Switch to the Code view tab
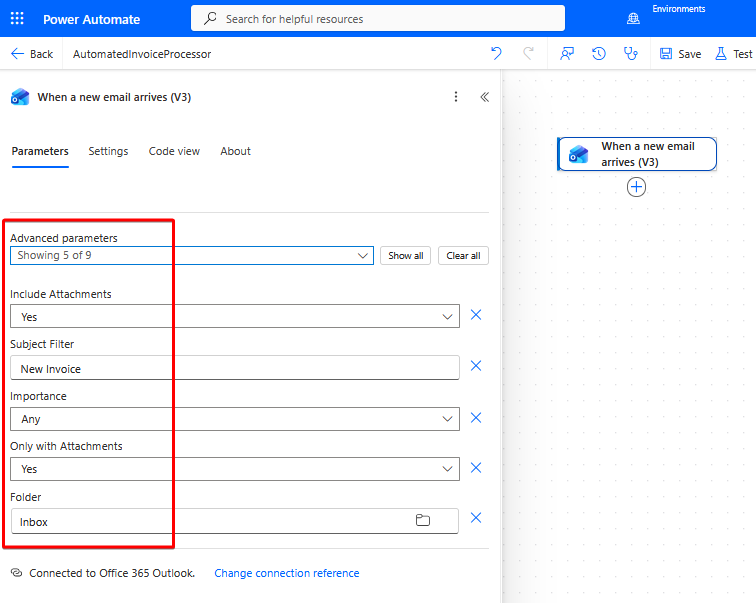756x603 pixels. point(174,151)
